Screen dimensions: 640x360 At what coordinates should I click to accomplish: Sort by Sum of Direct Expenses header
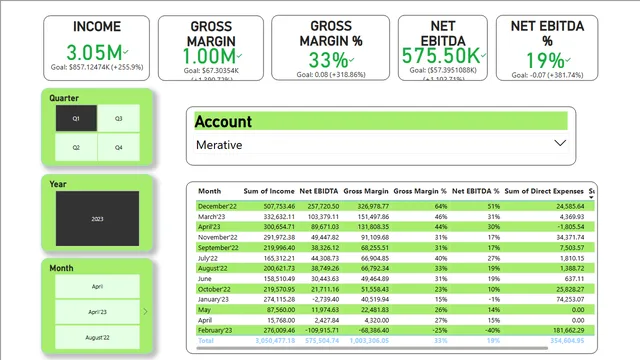pos(544,191)
